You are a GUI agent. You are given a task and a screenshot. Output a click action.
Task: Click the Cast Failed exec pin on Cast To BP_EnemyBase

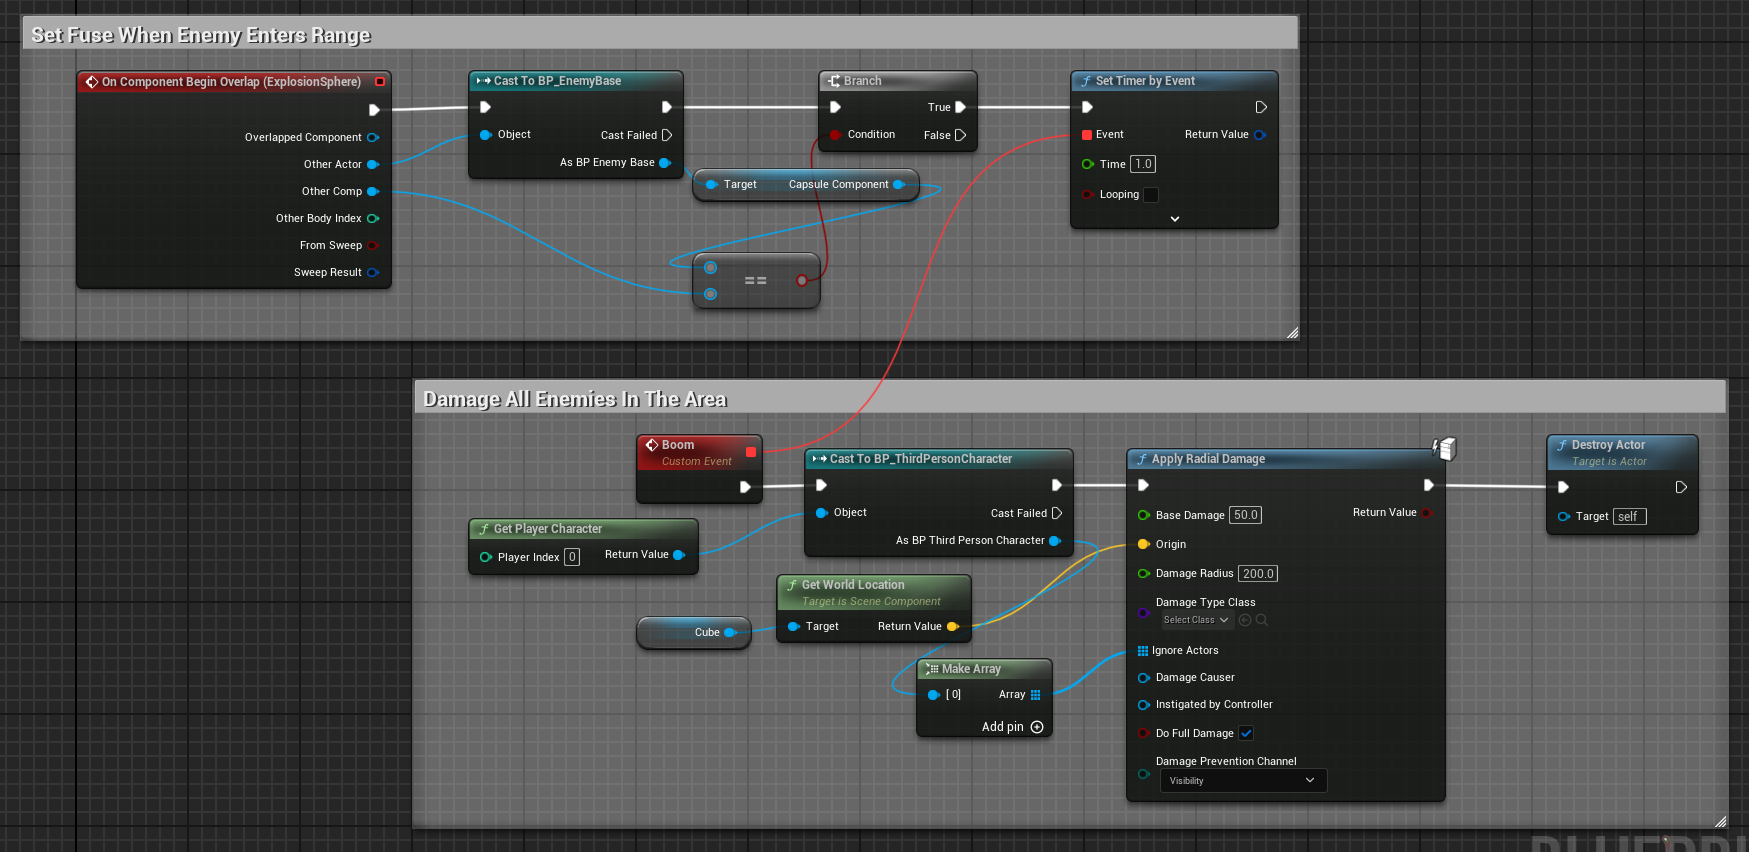[x=667, y=135]
